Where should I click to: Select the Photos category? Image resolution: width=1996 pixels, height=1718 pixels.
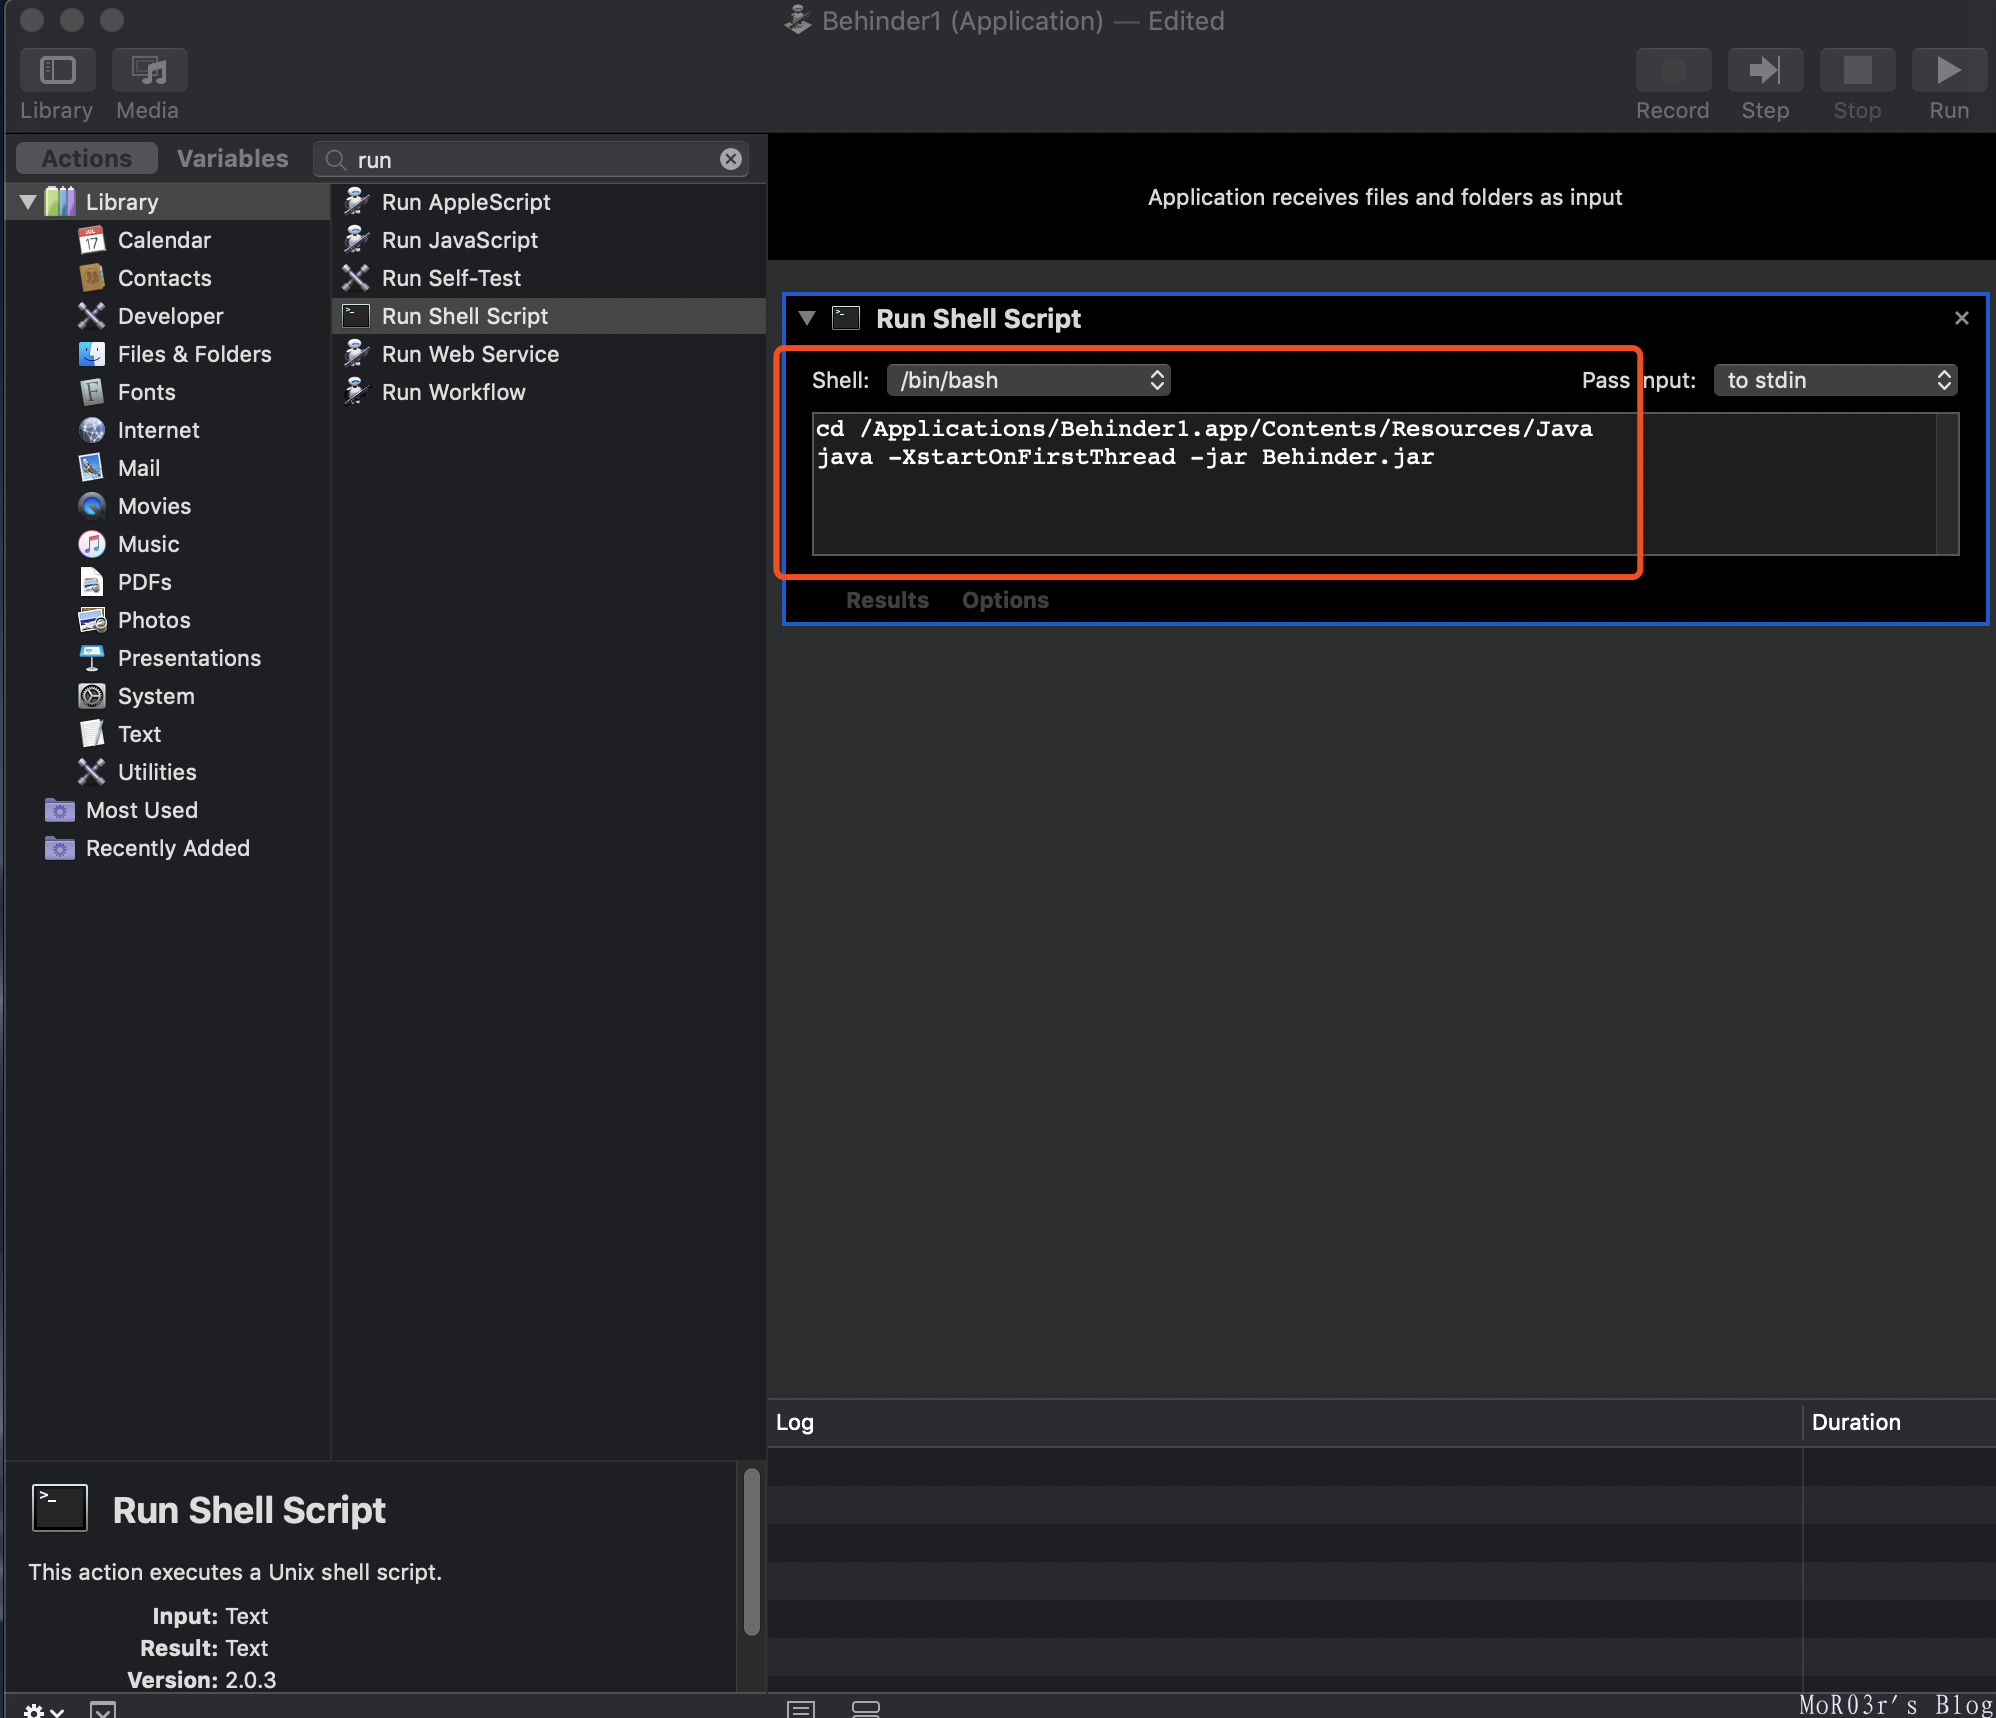coord(154,620)
